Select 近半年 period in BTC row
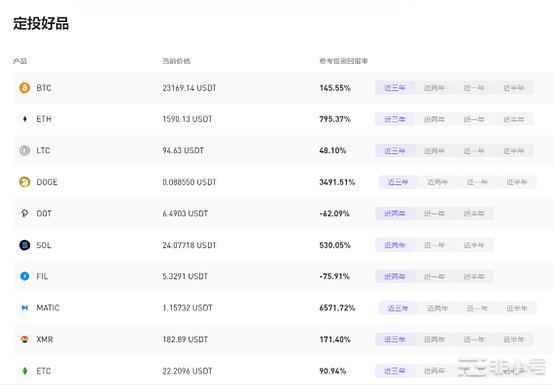Viewport: 554px width, 385px height. (x=514, y=88)
